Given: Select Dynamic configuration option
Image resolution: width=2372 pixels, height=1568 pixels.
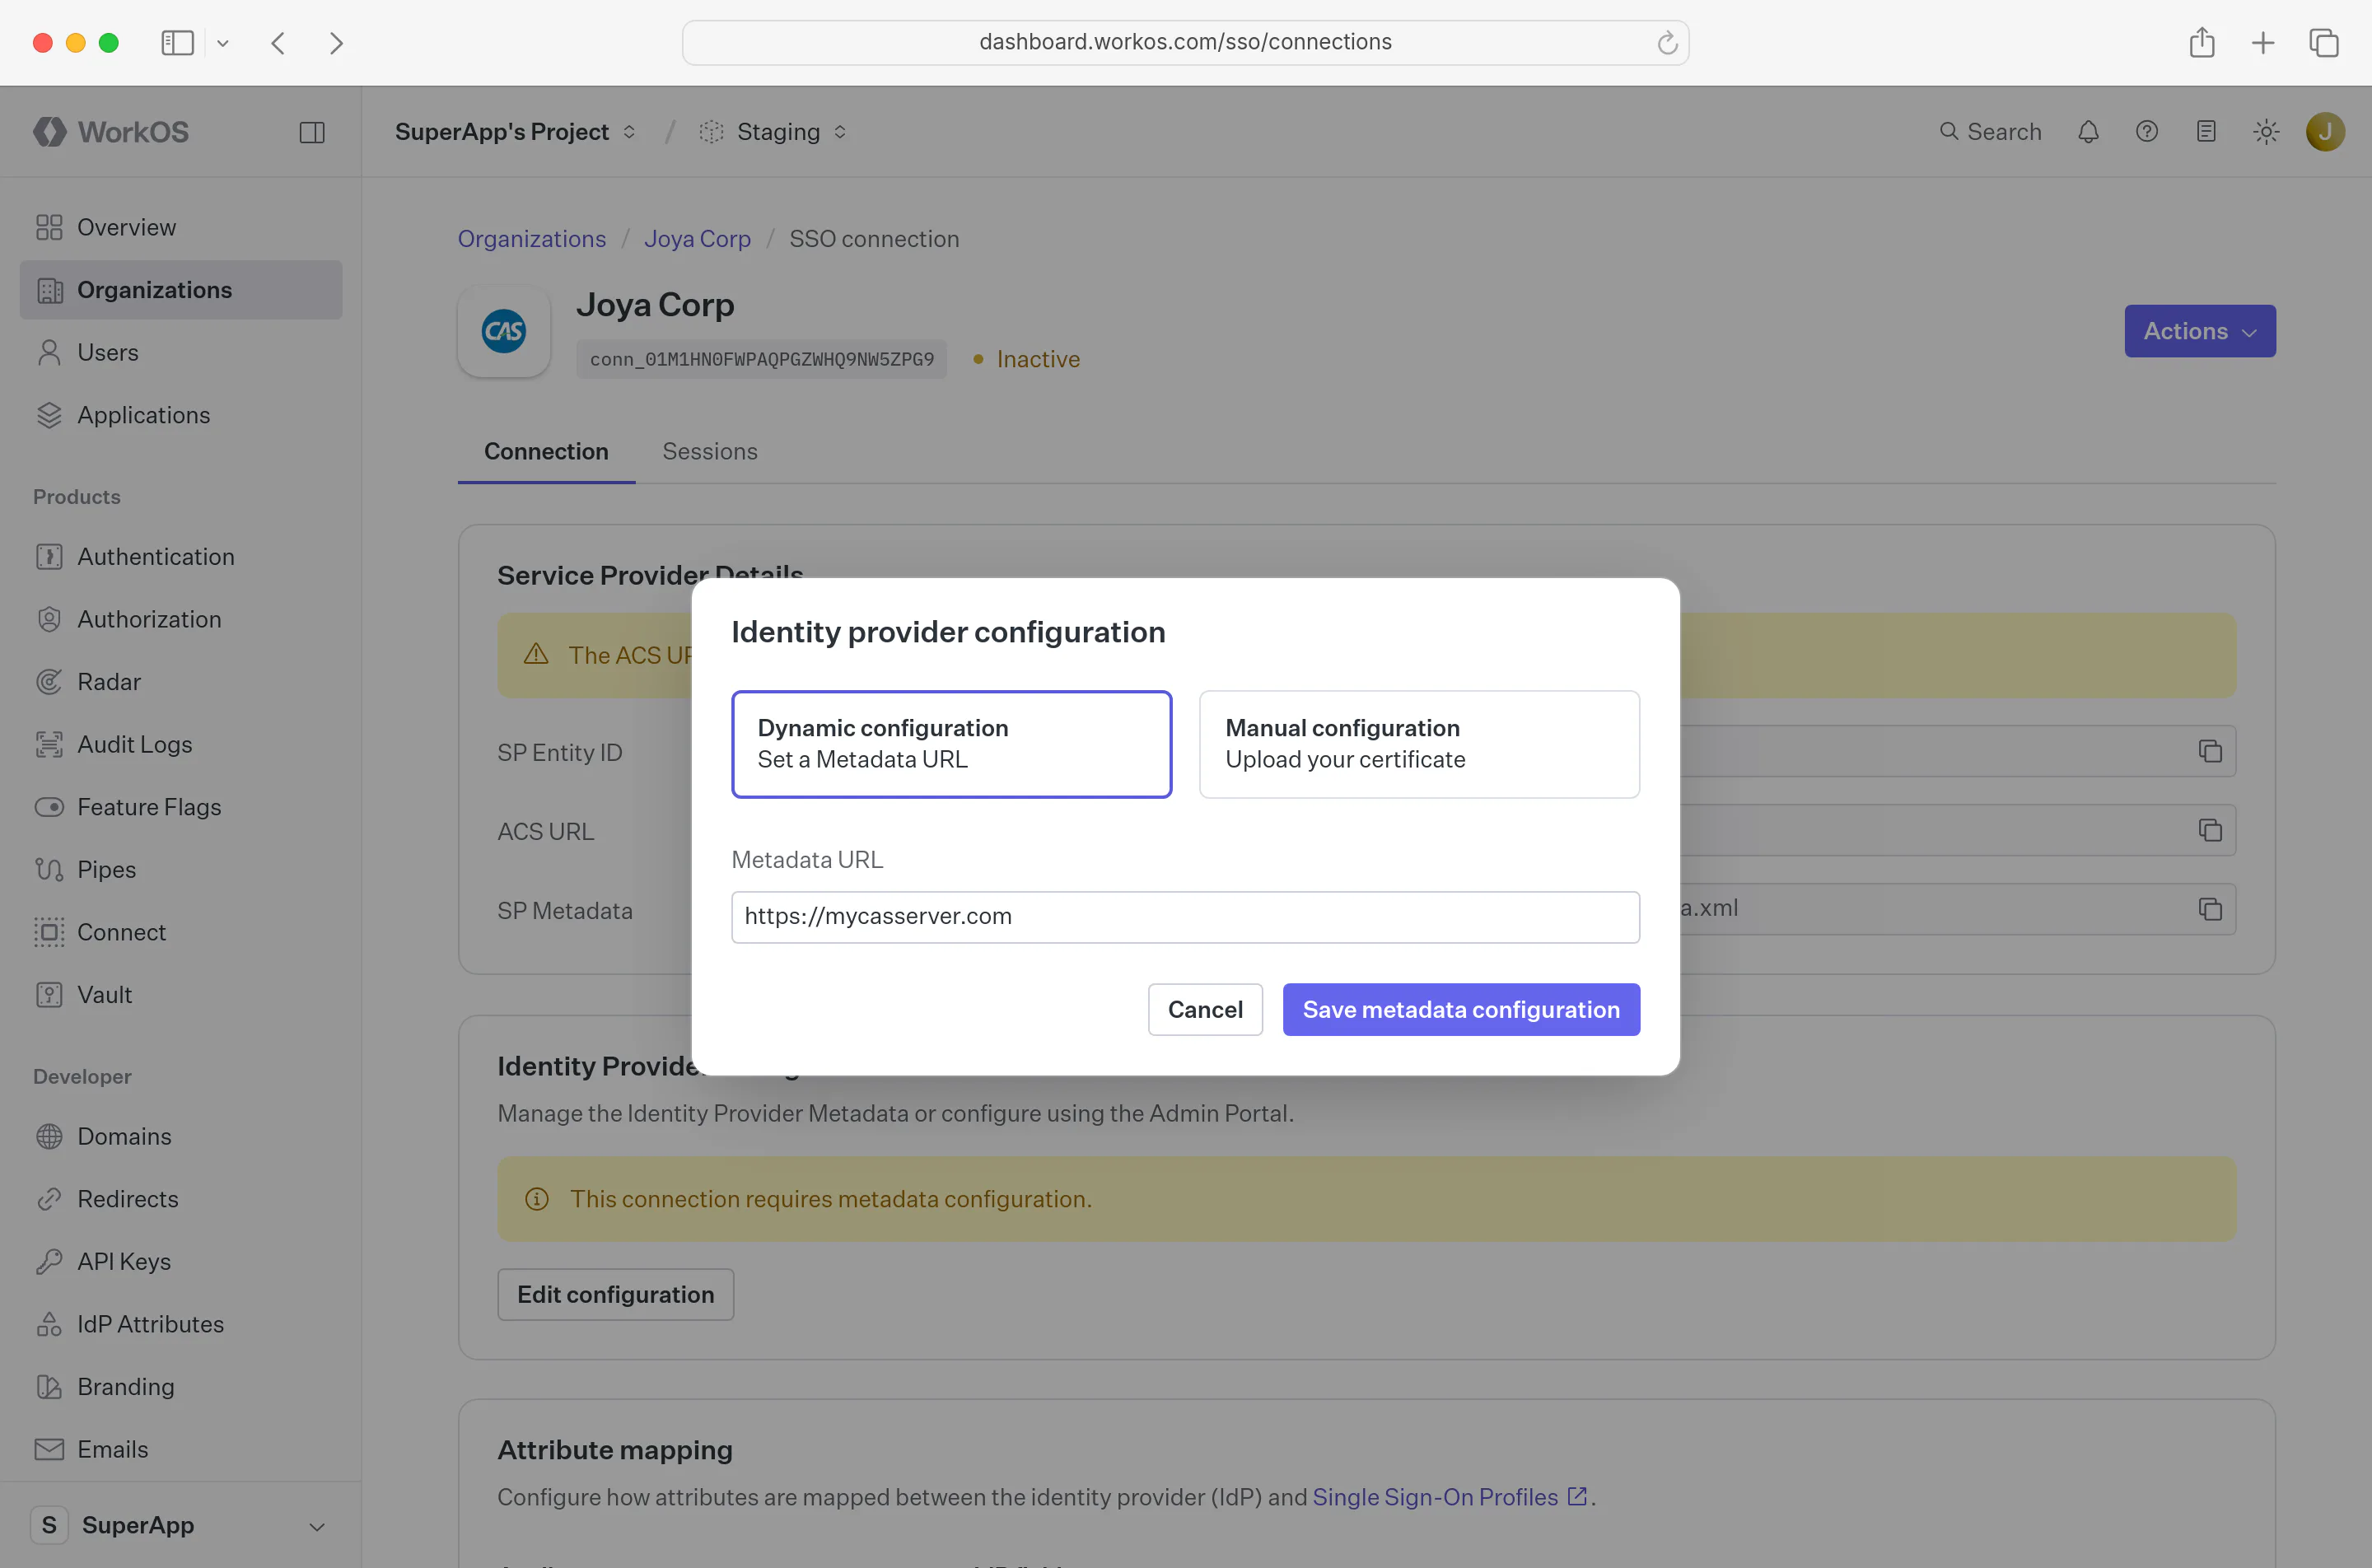Looking at the screenshot, I should (952, 744).
